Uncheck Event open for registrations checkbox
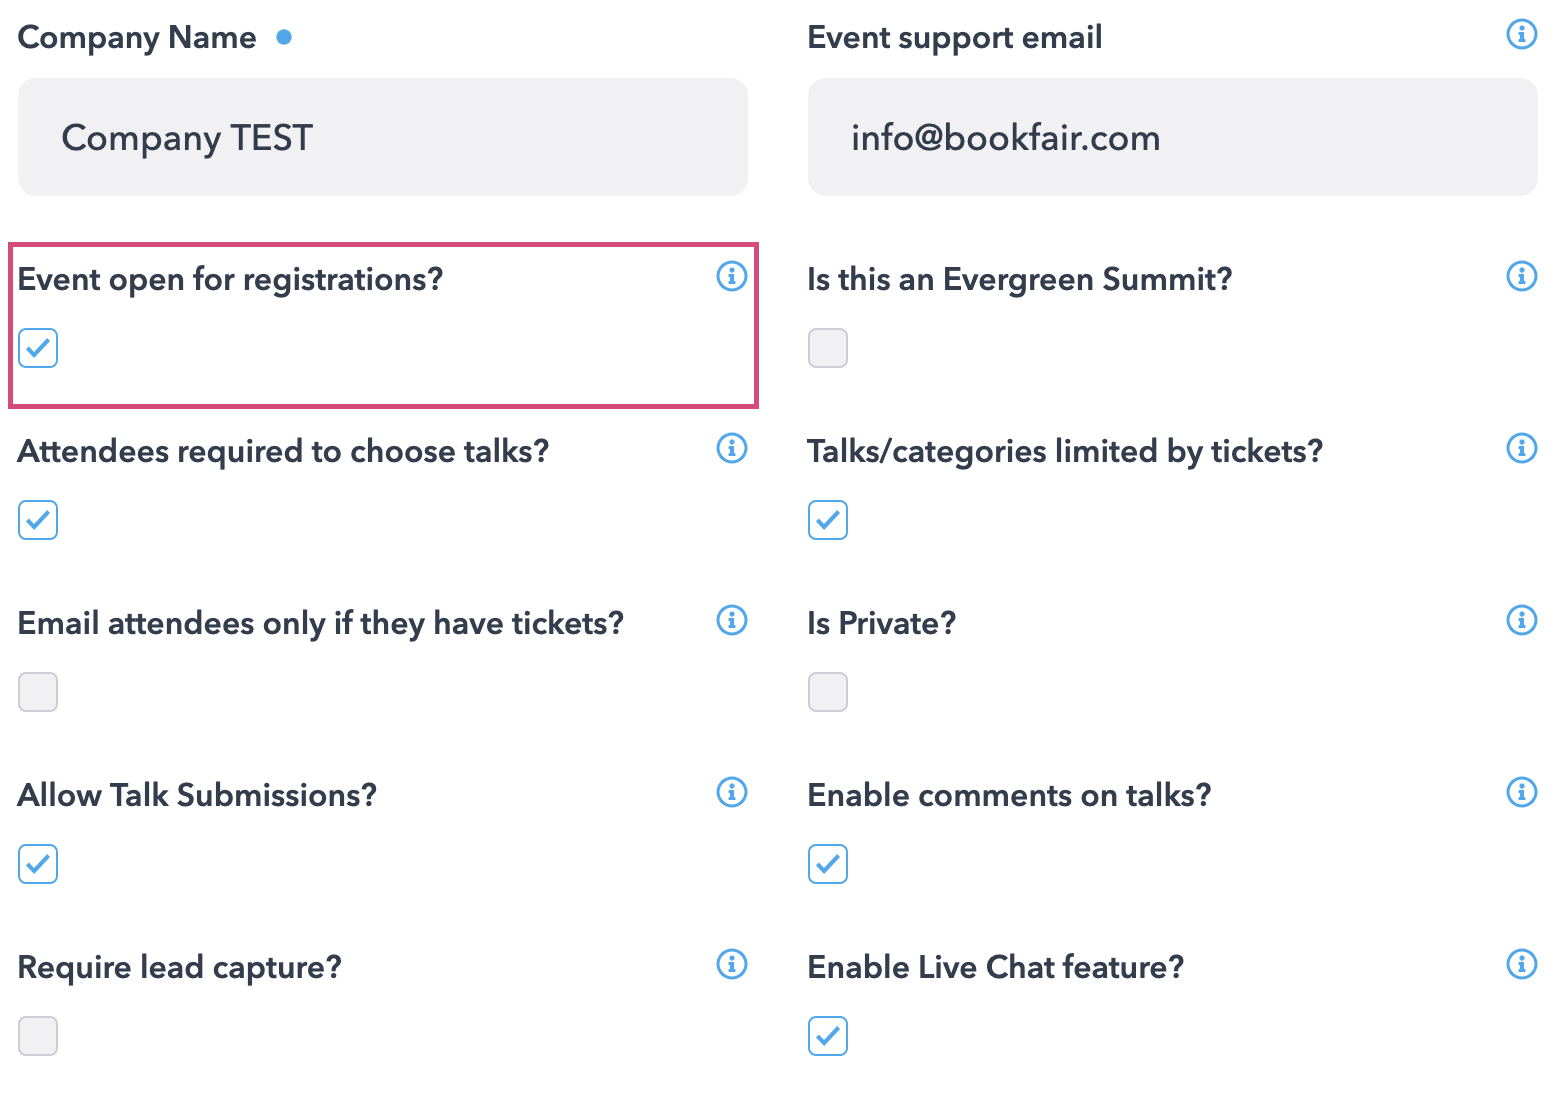The width and height of the screenshot is (1564, 1104). 38,348
